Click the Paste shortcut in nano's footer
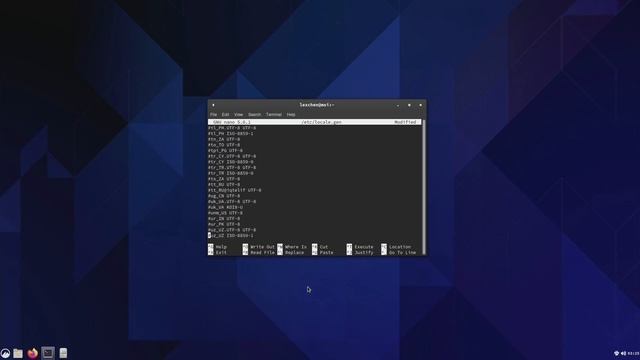 coord(322,253)
